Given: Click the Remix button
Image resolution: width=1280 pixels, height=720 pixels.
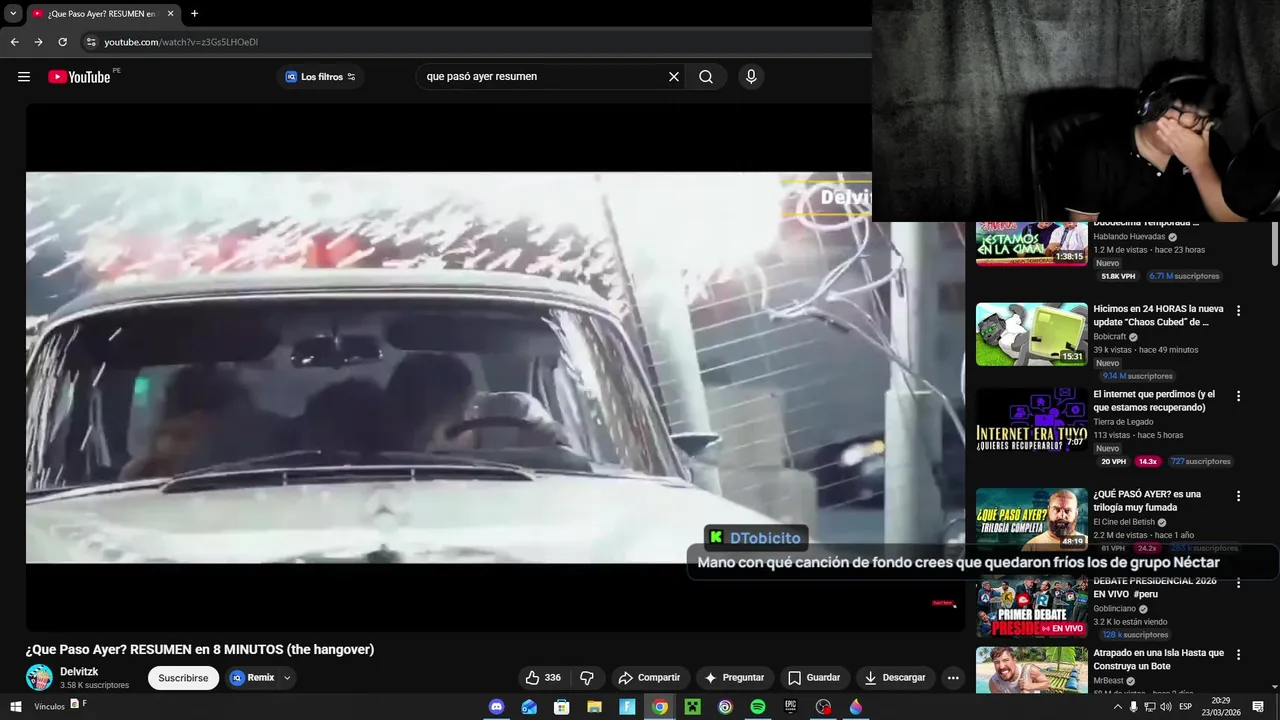Looking at the screenshot, I should [253, 678].
